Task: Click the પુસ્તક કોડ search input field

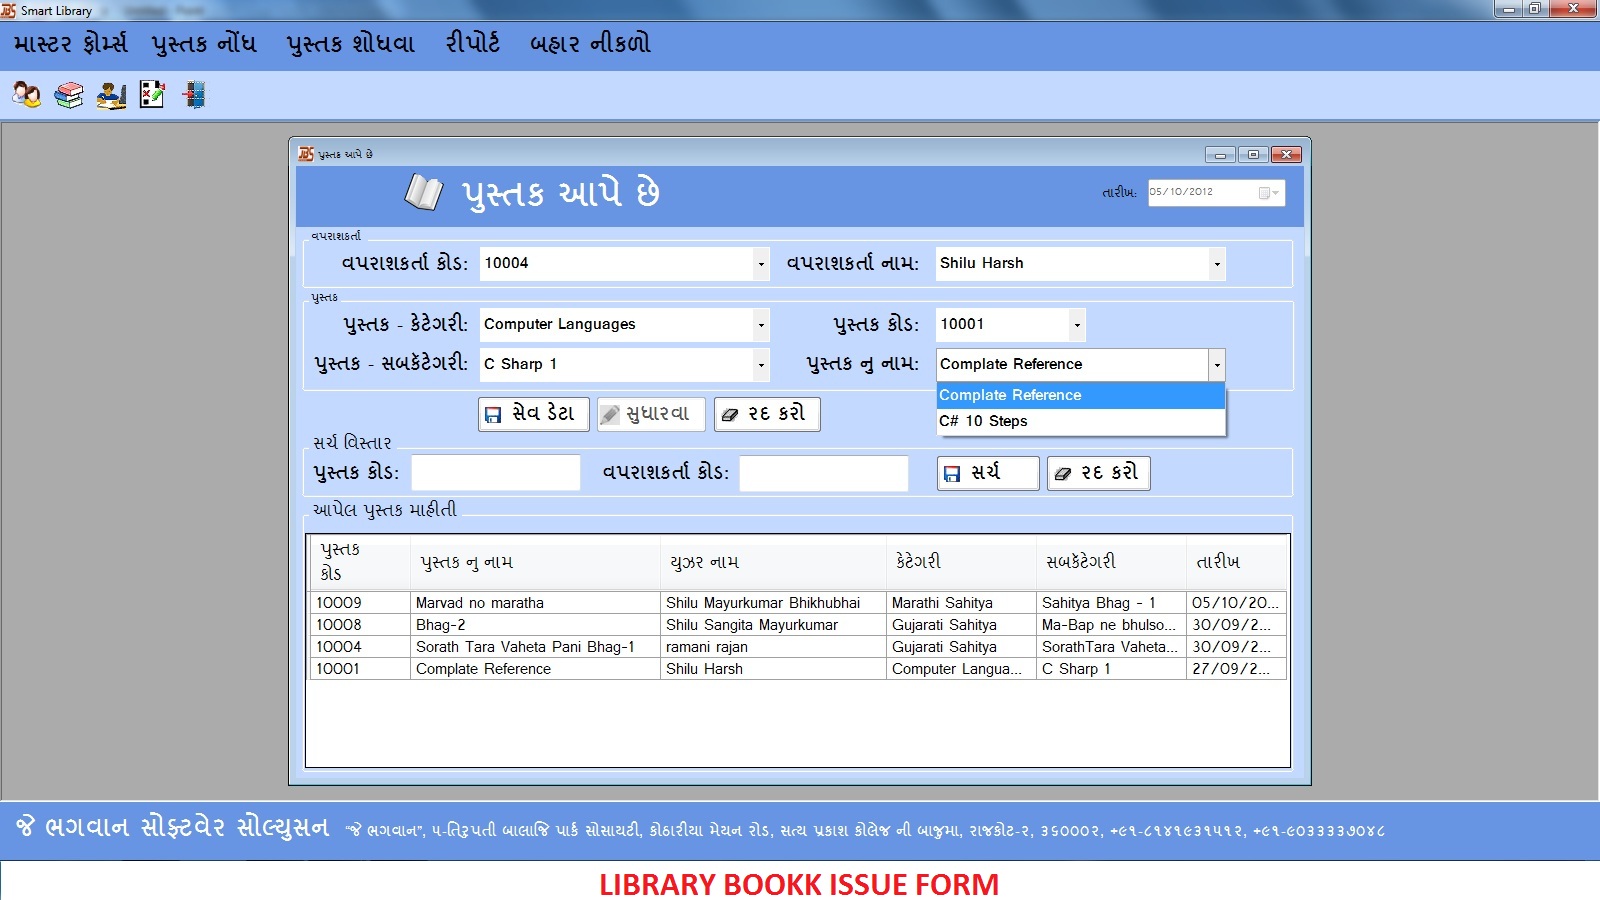Action: pyautogui.click(x=495, y=471)
